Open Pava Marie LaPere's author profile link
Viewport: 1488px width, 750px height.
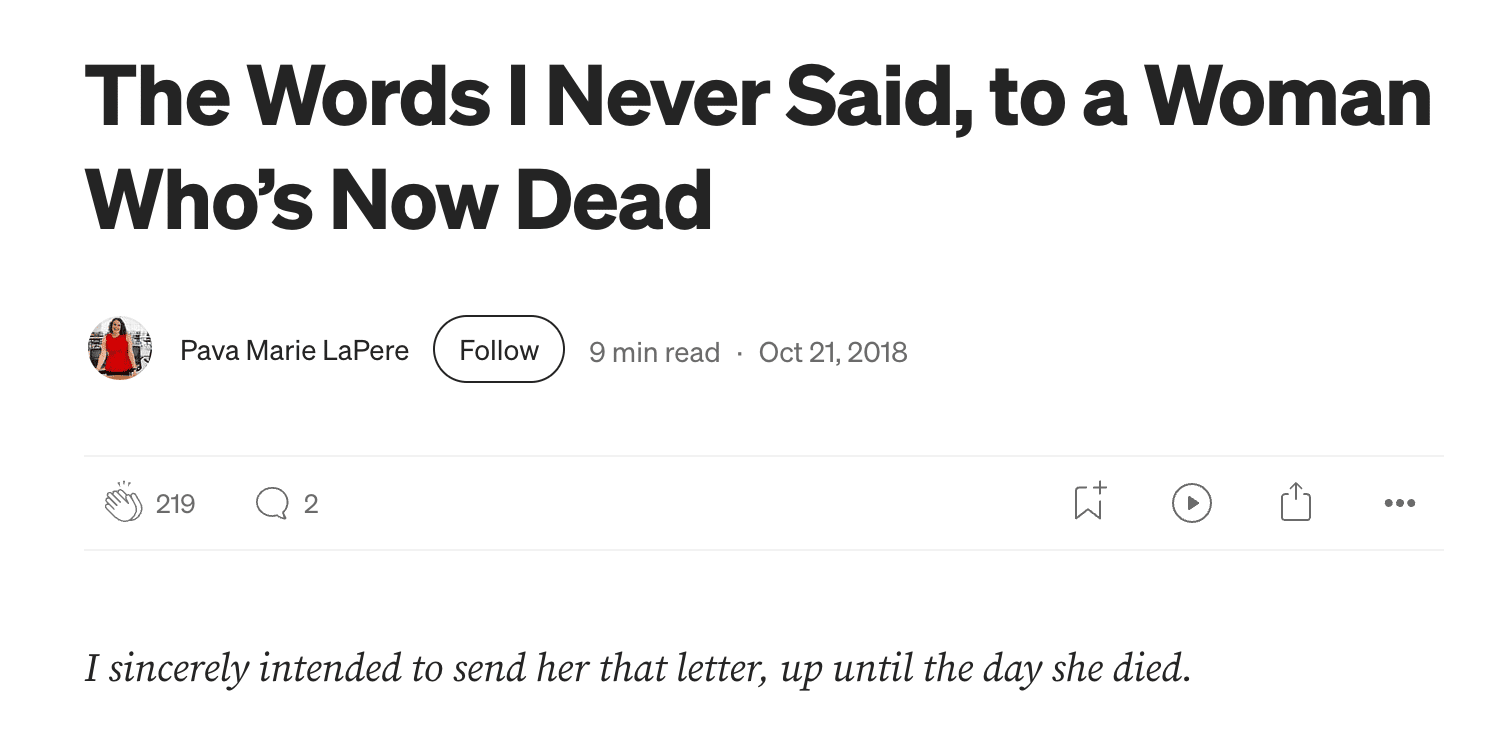coord(294,351)
